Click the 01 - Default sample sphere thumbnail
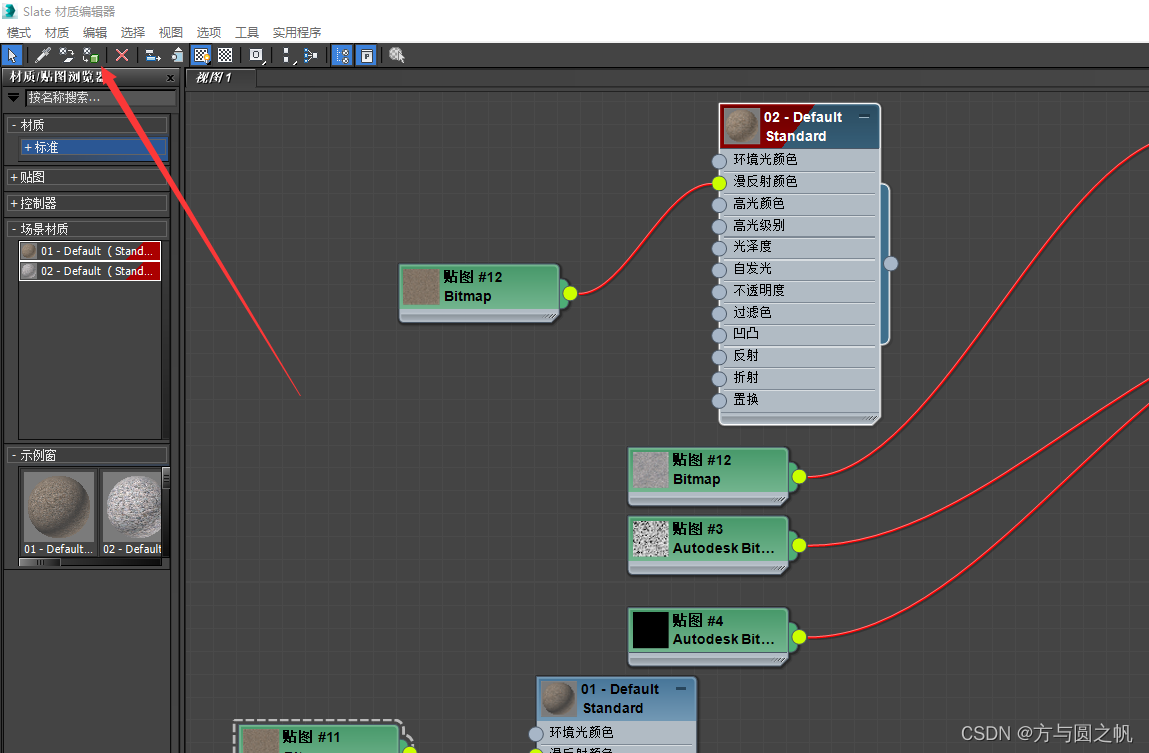Screen dimensions: 1149x753 coord(59,507)
